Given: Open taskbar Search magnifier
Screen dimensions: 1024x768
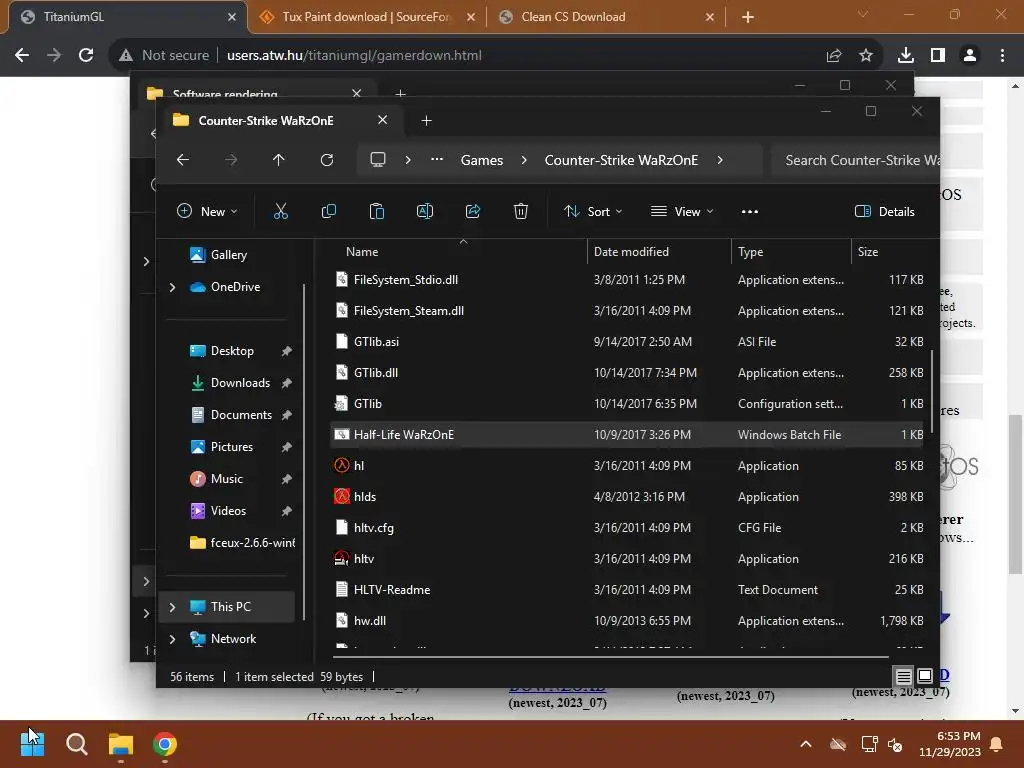Looking at the screenshot, I should [76, 744].
